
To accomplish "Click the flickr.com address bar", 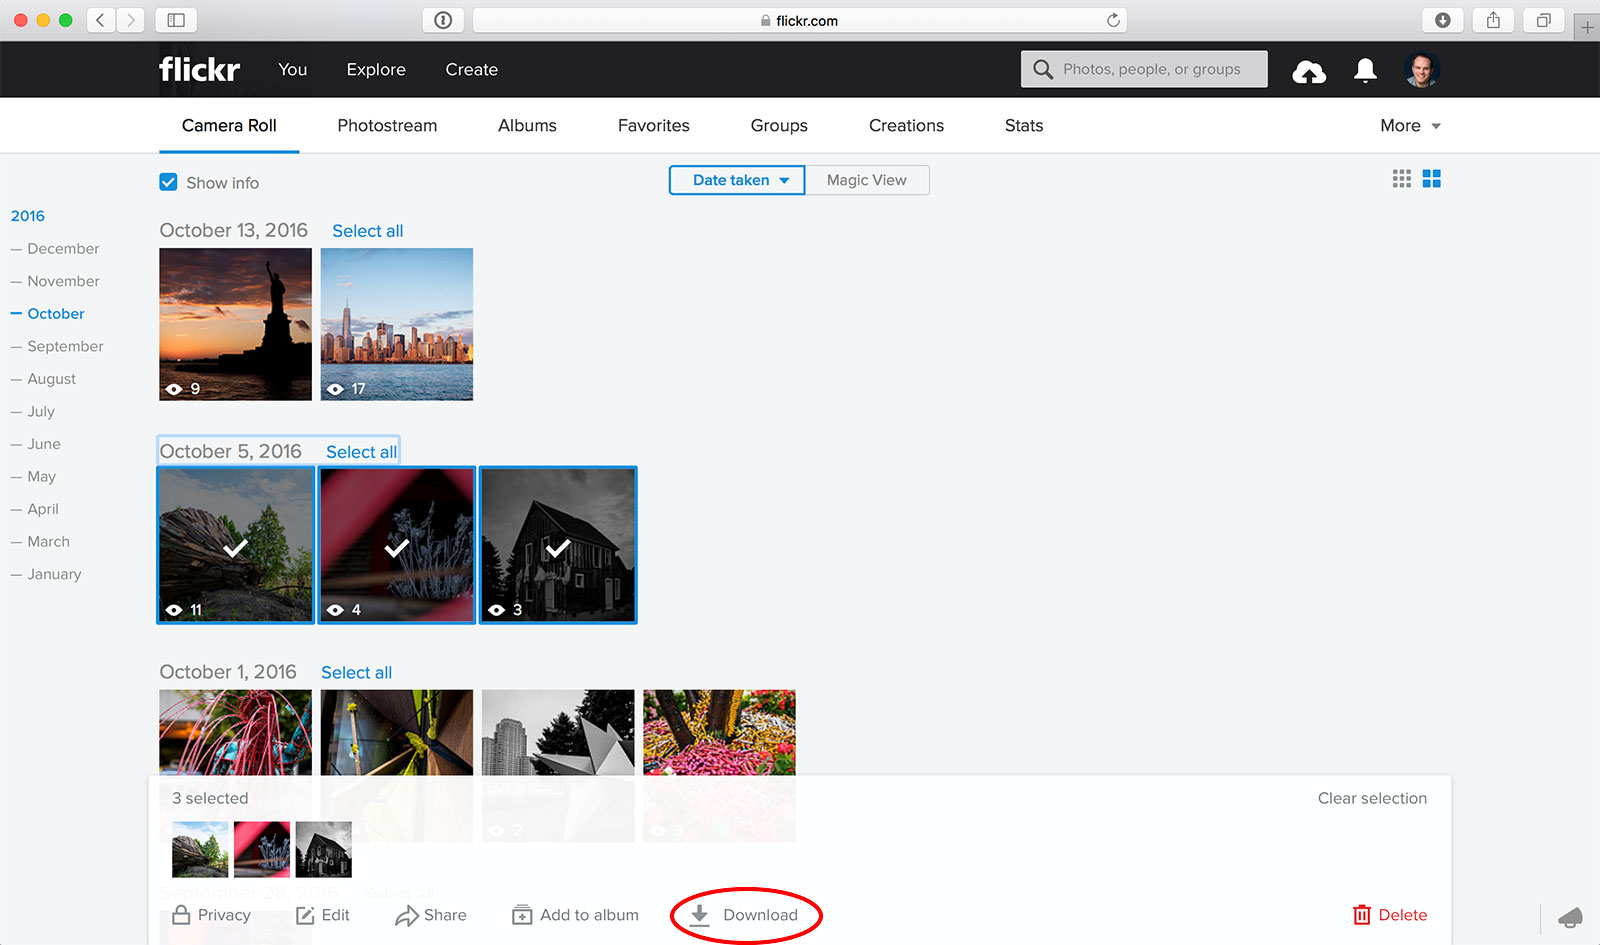I will tap(799, 20).
